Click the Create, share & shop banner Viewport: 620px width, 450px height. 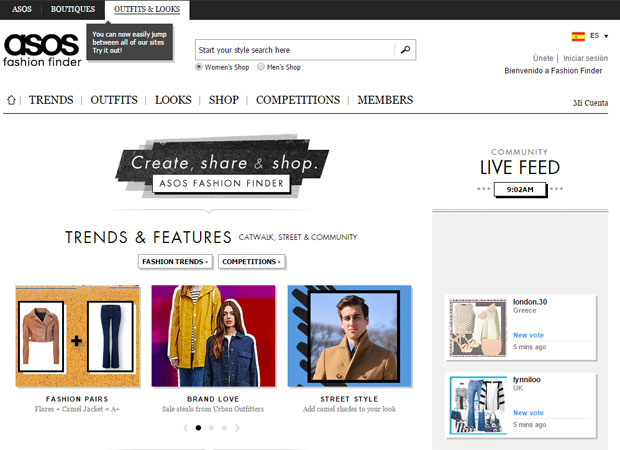pyautogui.click(x=222, y=166)
